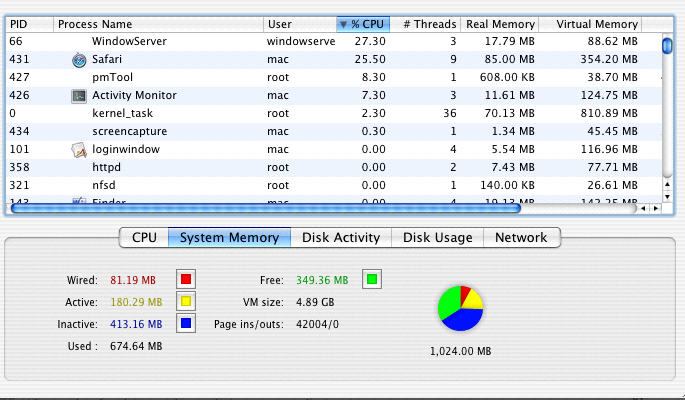Click the Safari compass icon in process list

[79, 60]
